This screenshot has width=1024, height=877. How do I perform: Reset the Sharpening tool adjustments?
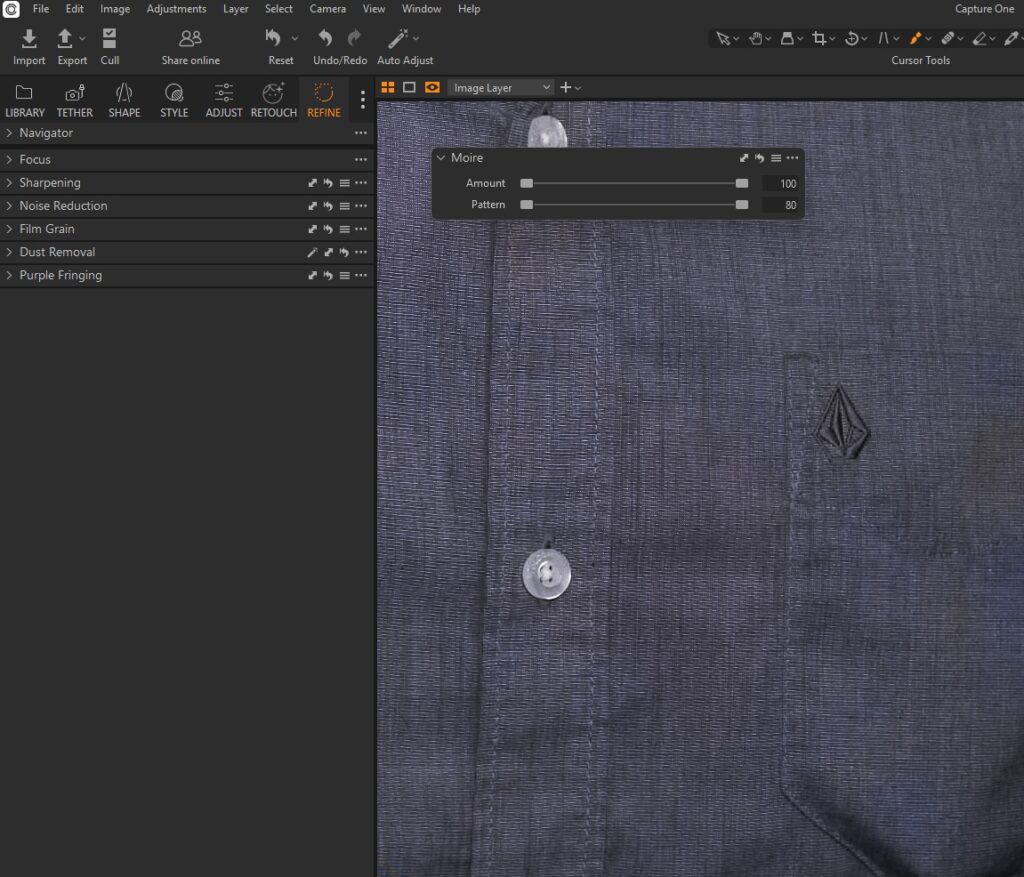(x=328, y=183)
